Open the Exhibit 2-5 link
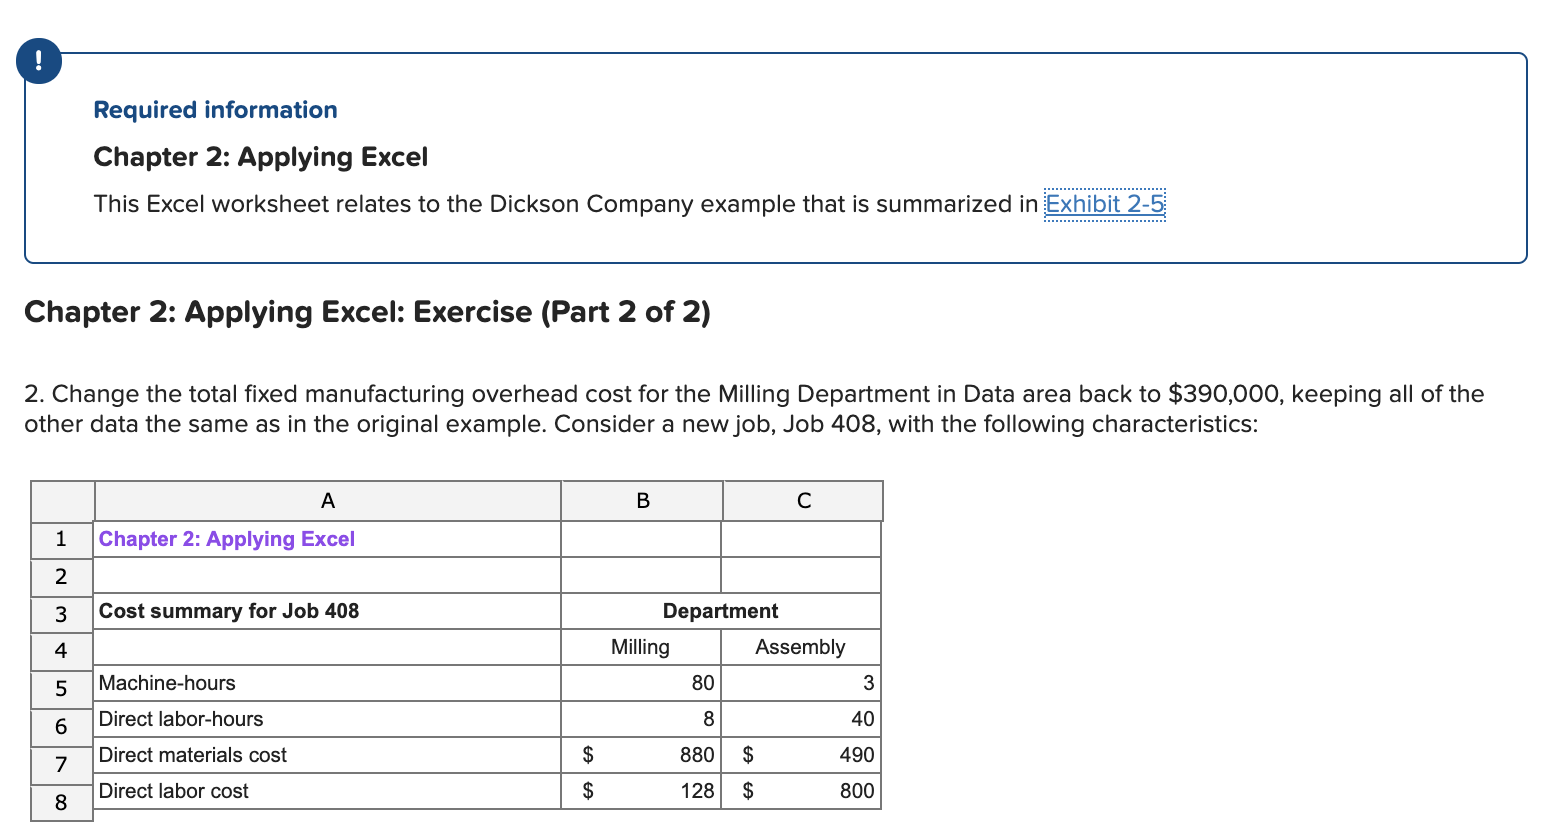 pyautogui.click(x=1104, y=204)
